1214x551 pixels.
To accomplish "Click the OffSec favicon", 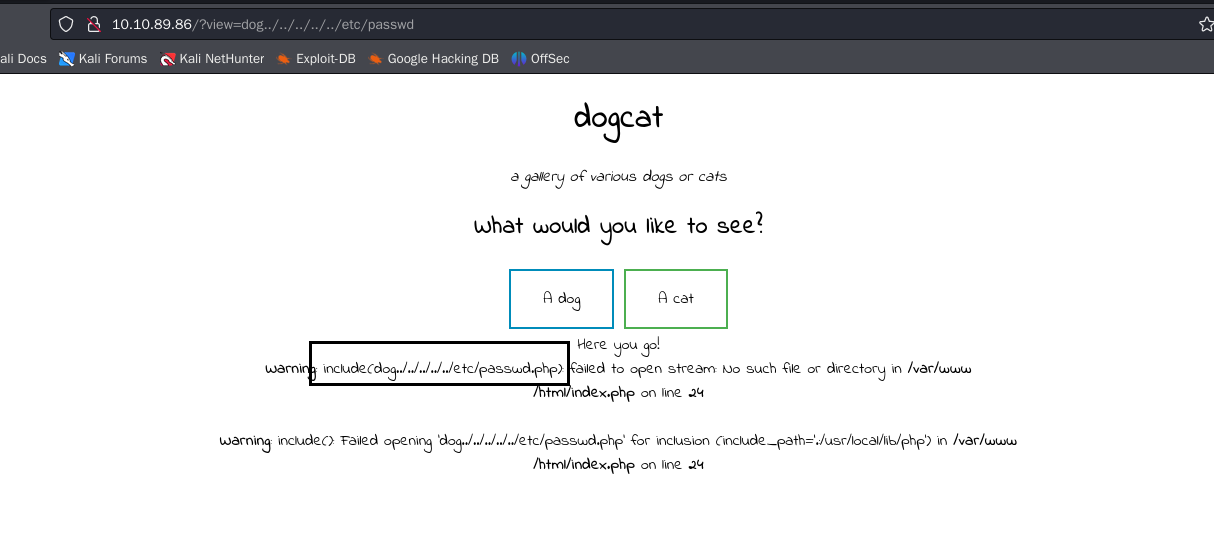I will tap(518, 59).
